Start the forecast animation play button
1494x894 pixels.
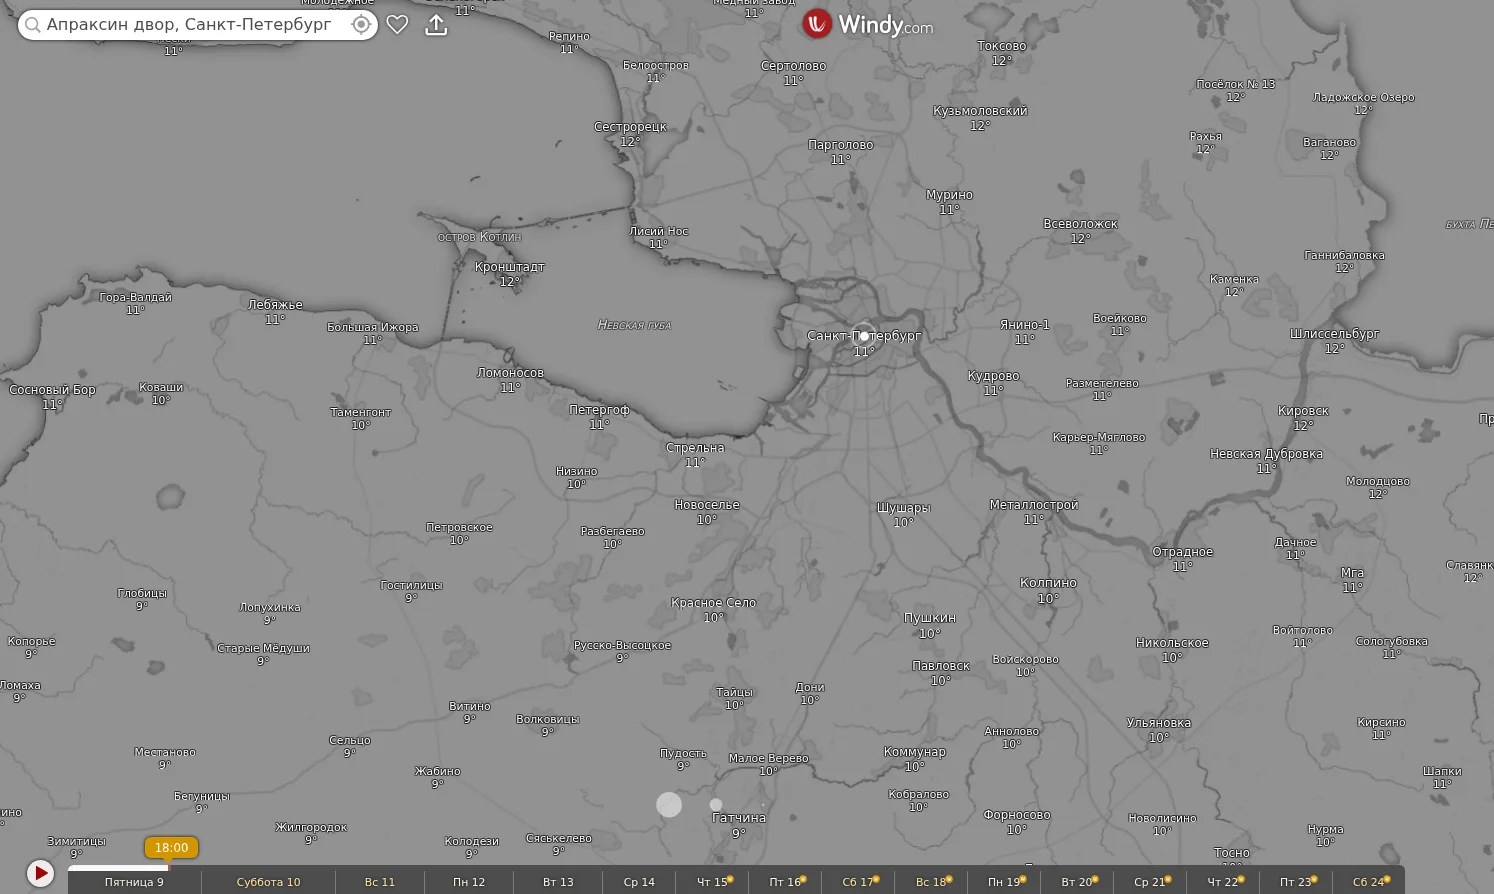tap(40, 873)
